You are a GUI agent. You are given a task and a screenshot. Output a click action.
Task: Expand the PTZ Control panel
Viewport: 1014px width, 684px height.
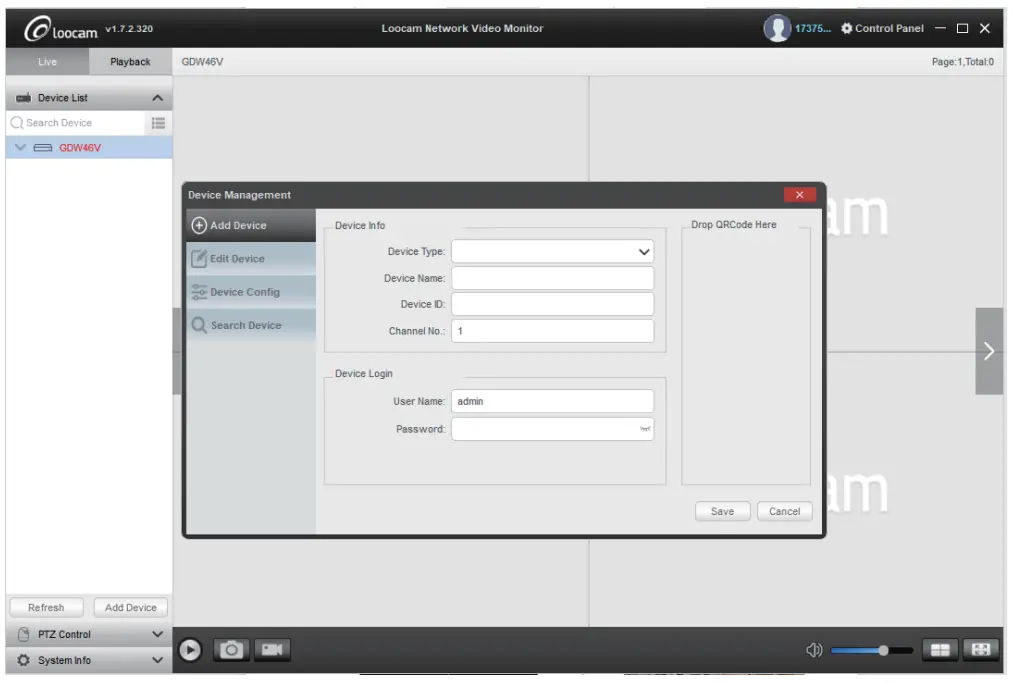click(157, 635)
